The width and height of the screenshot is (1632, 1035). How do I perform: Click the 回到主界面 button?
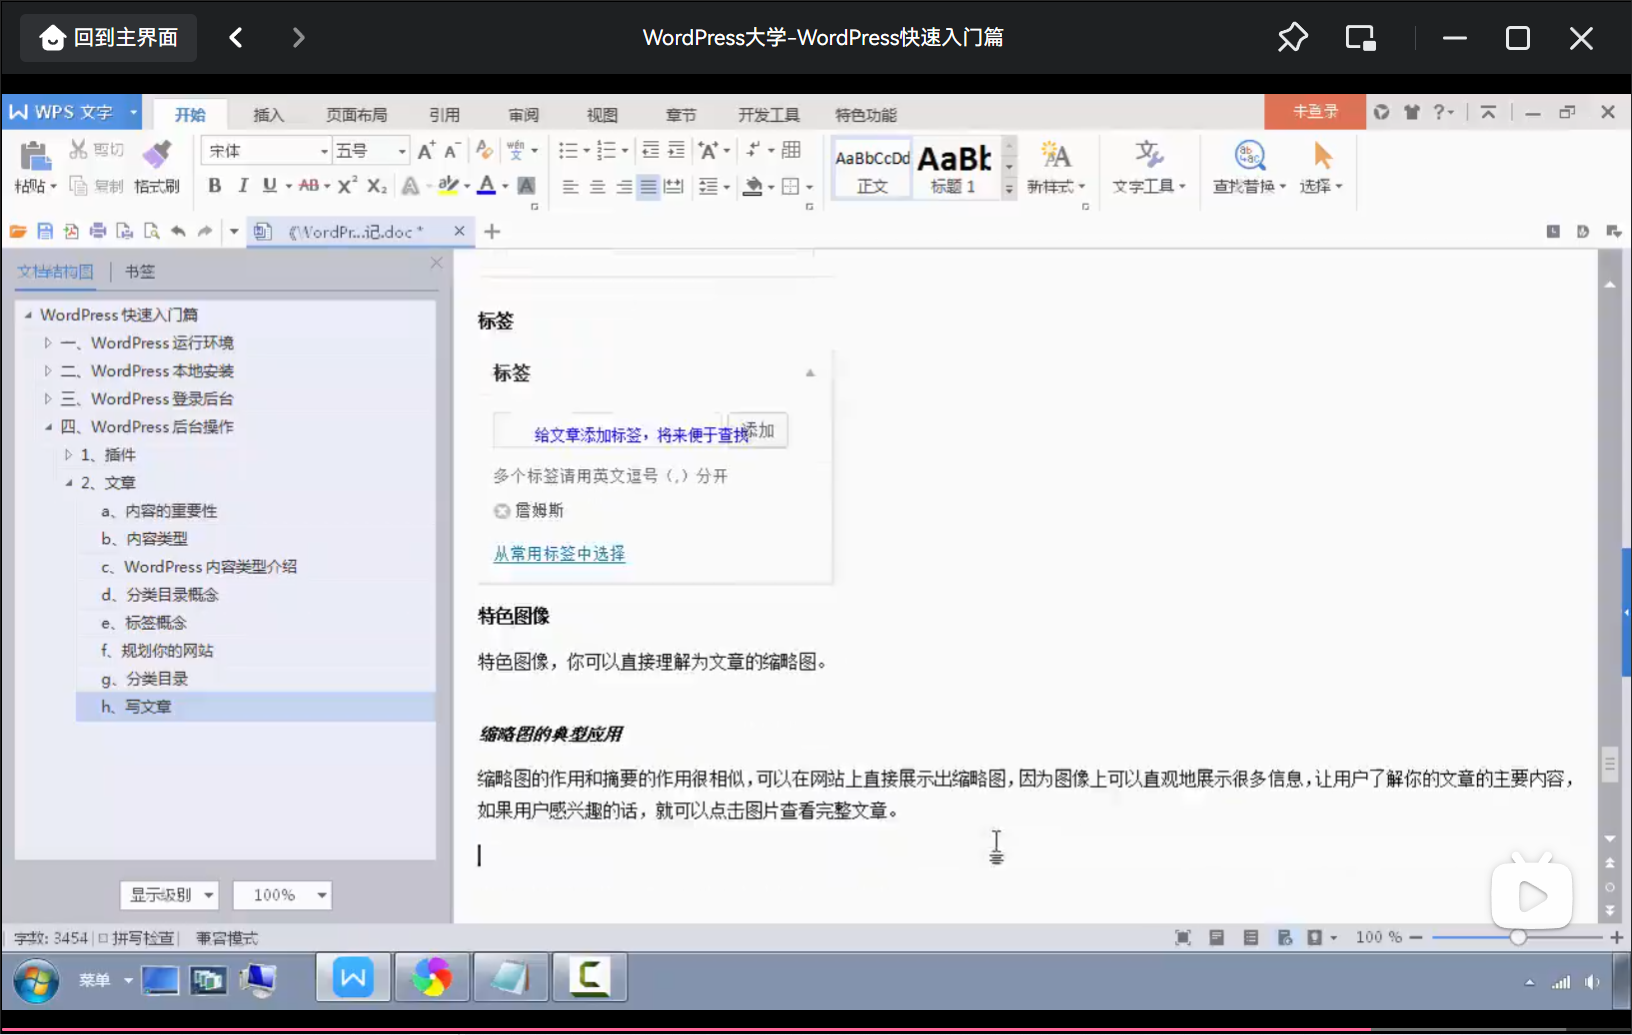[108, 38]
